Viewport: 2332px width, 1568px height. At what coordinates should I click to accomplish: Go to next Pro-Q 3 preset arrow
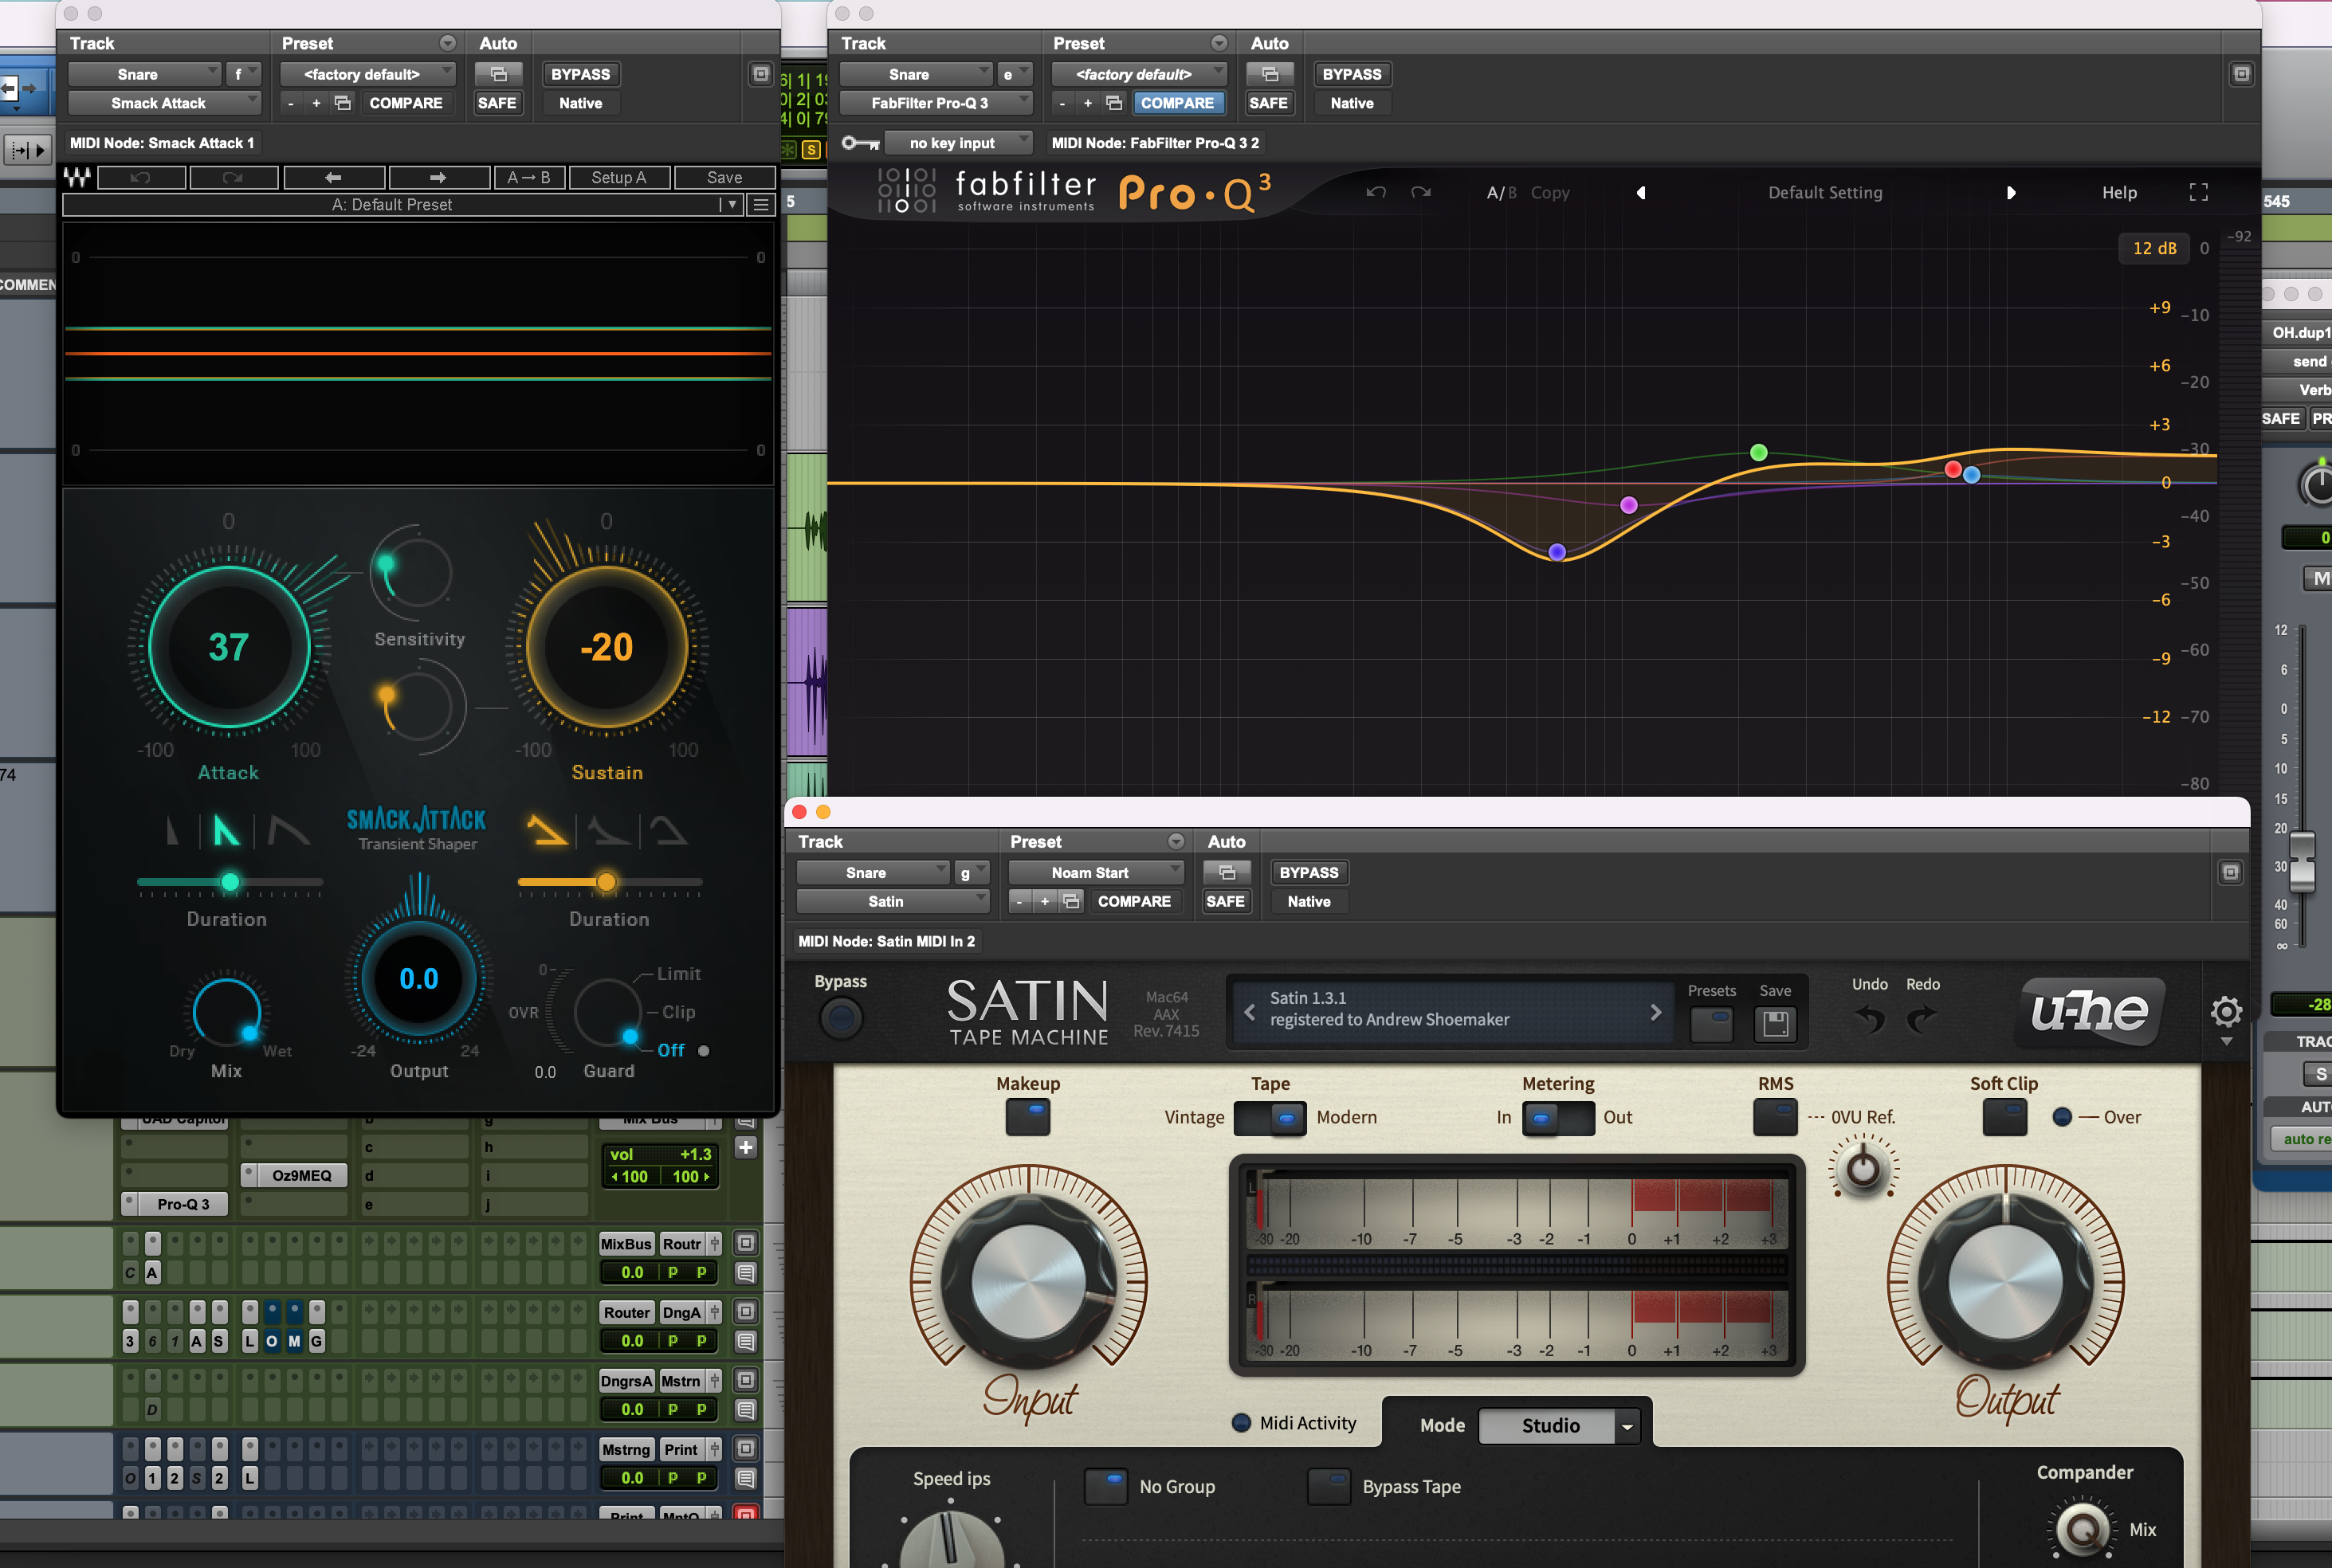[2011, 193]
